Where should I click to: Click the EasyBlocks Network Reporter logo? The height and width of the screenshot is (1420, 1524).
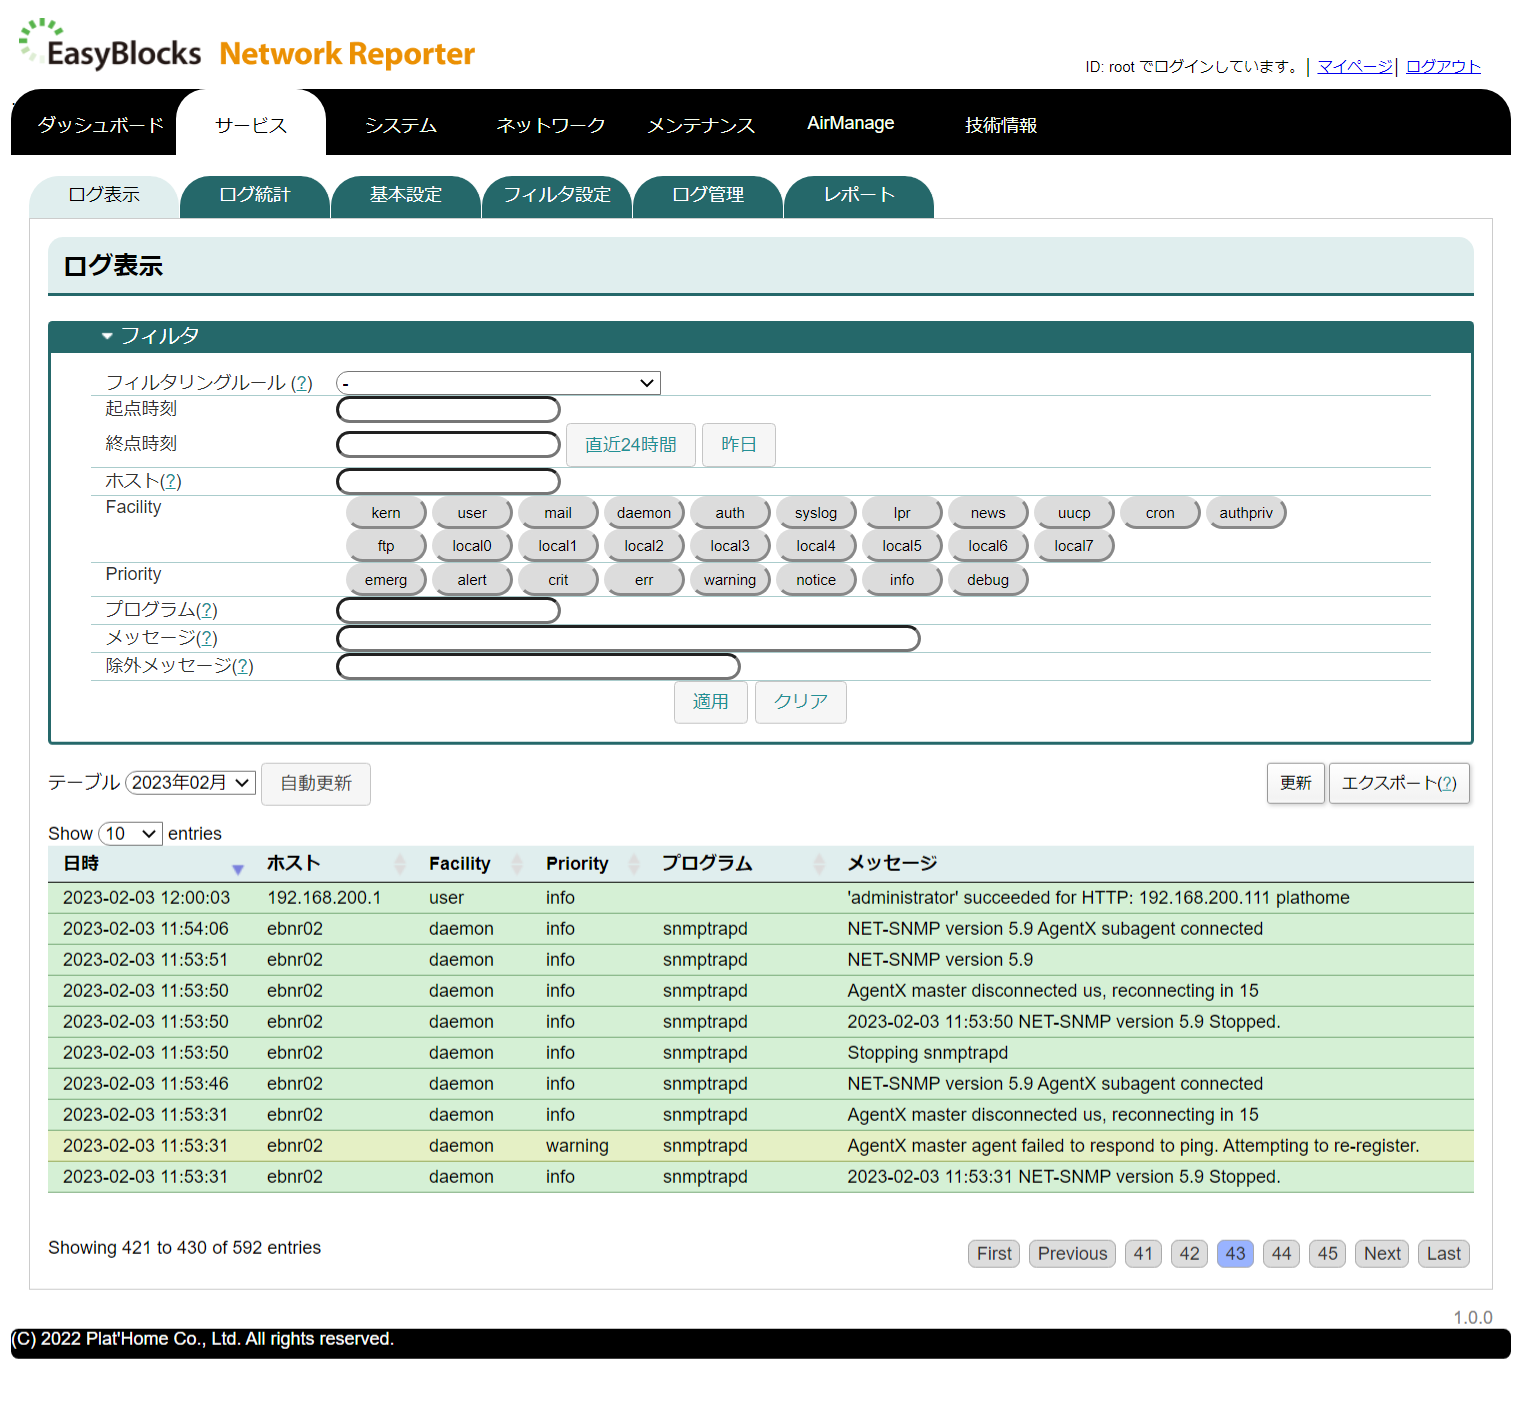click(x=247, y=46)
